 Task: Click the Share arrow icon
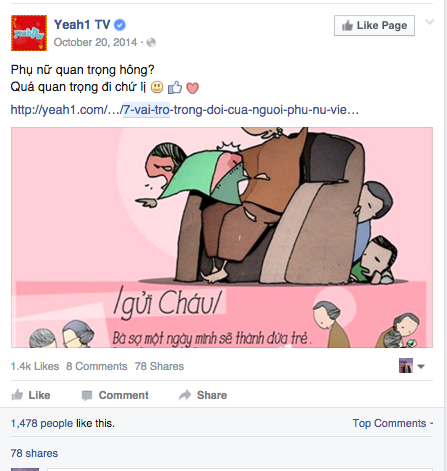pyautogui.click(x=185, y=395)
